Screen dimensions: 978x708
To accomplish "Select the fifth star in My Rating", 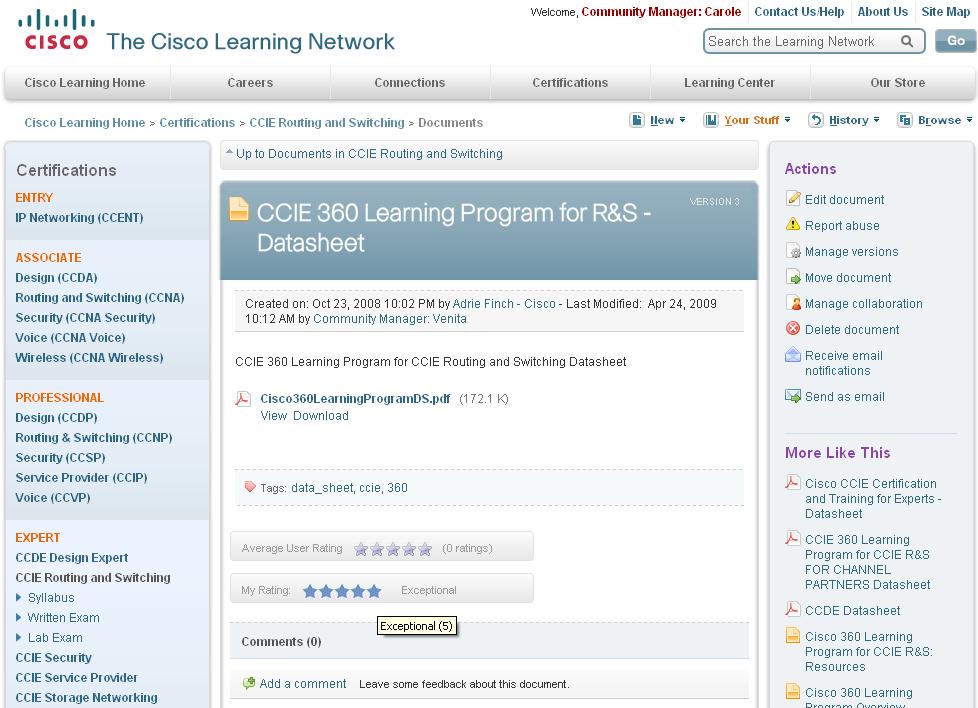I will click(374, 591).
